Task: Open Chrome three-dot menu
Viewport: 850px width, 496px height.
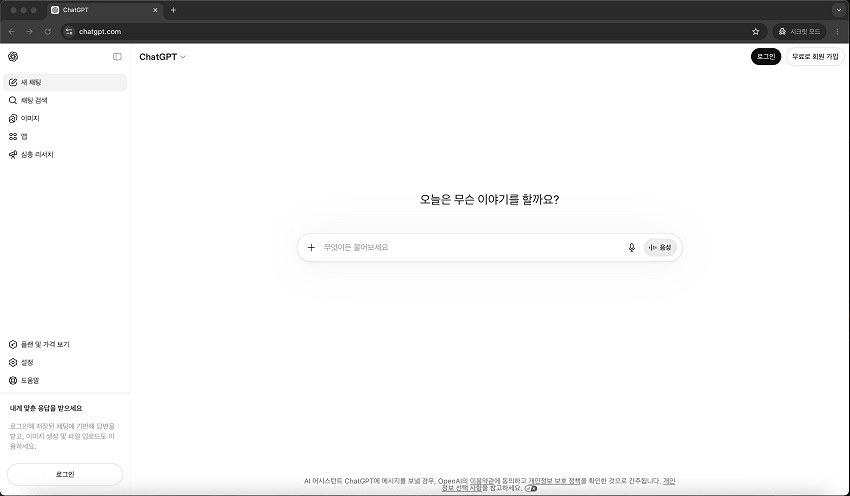Action: click(838, 31)
